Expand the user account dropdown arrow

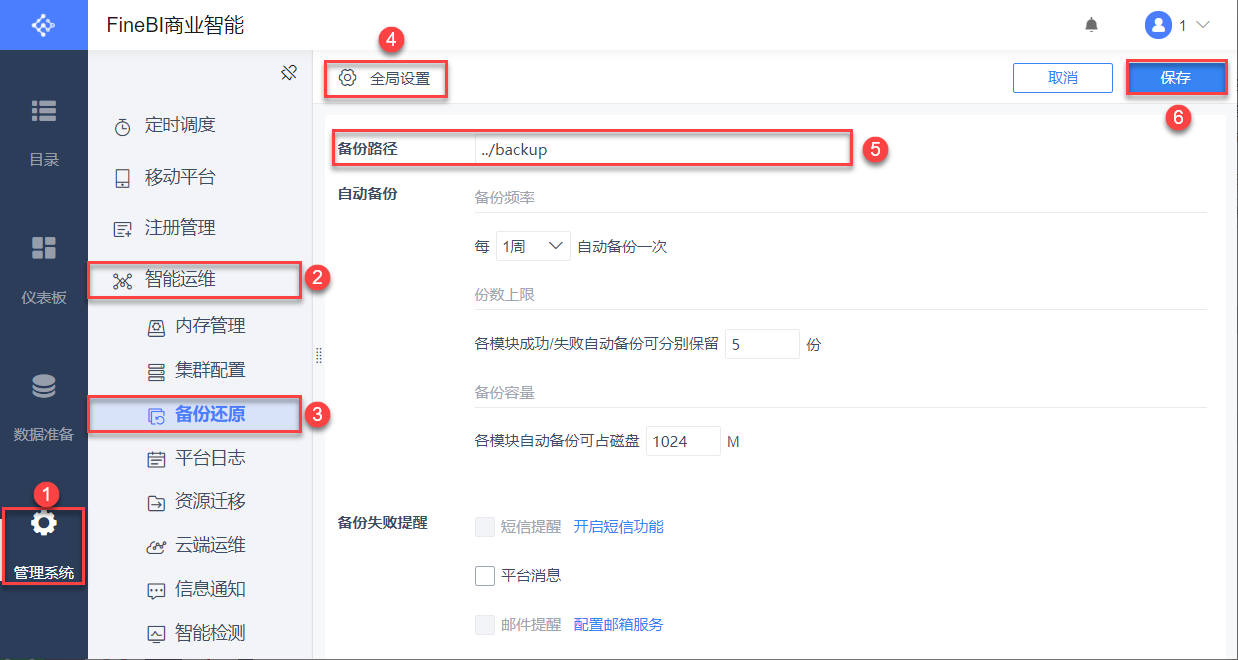(1203, 25)
